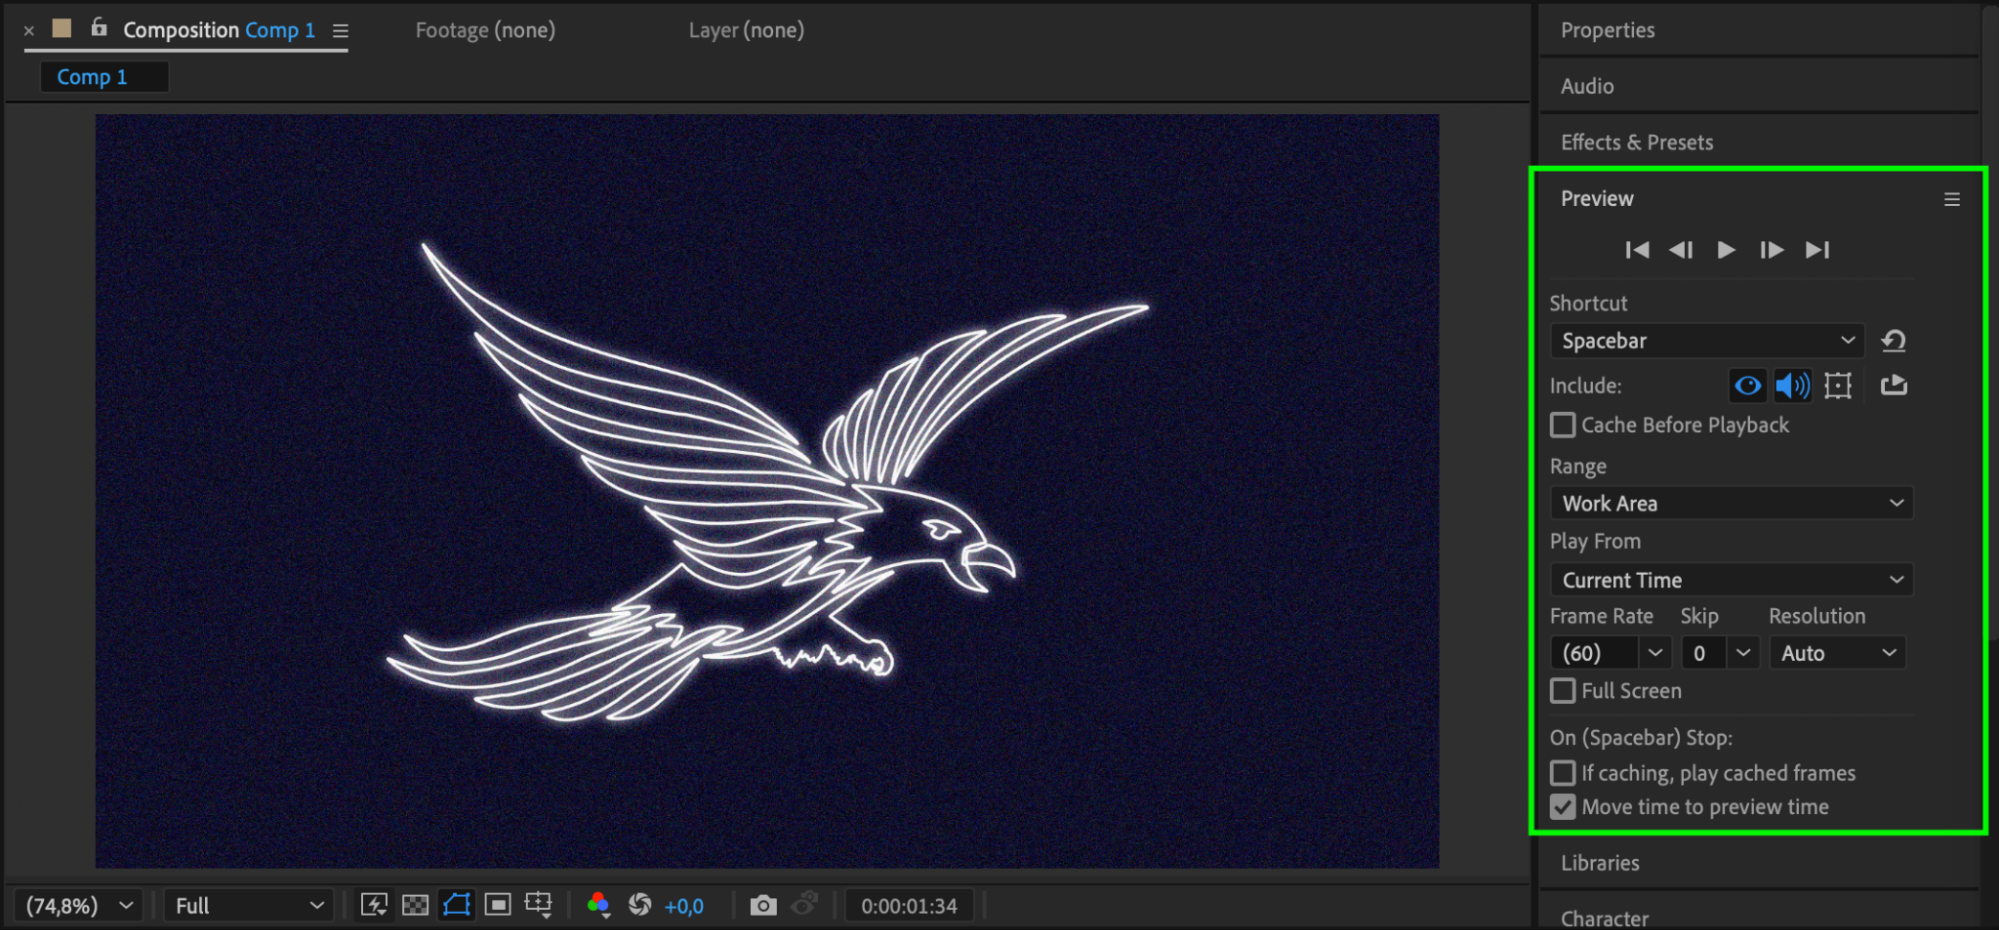
Task: Uncheck Move time to preview time
Action: click(x=1563, y=807)
